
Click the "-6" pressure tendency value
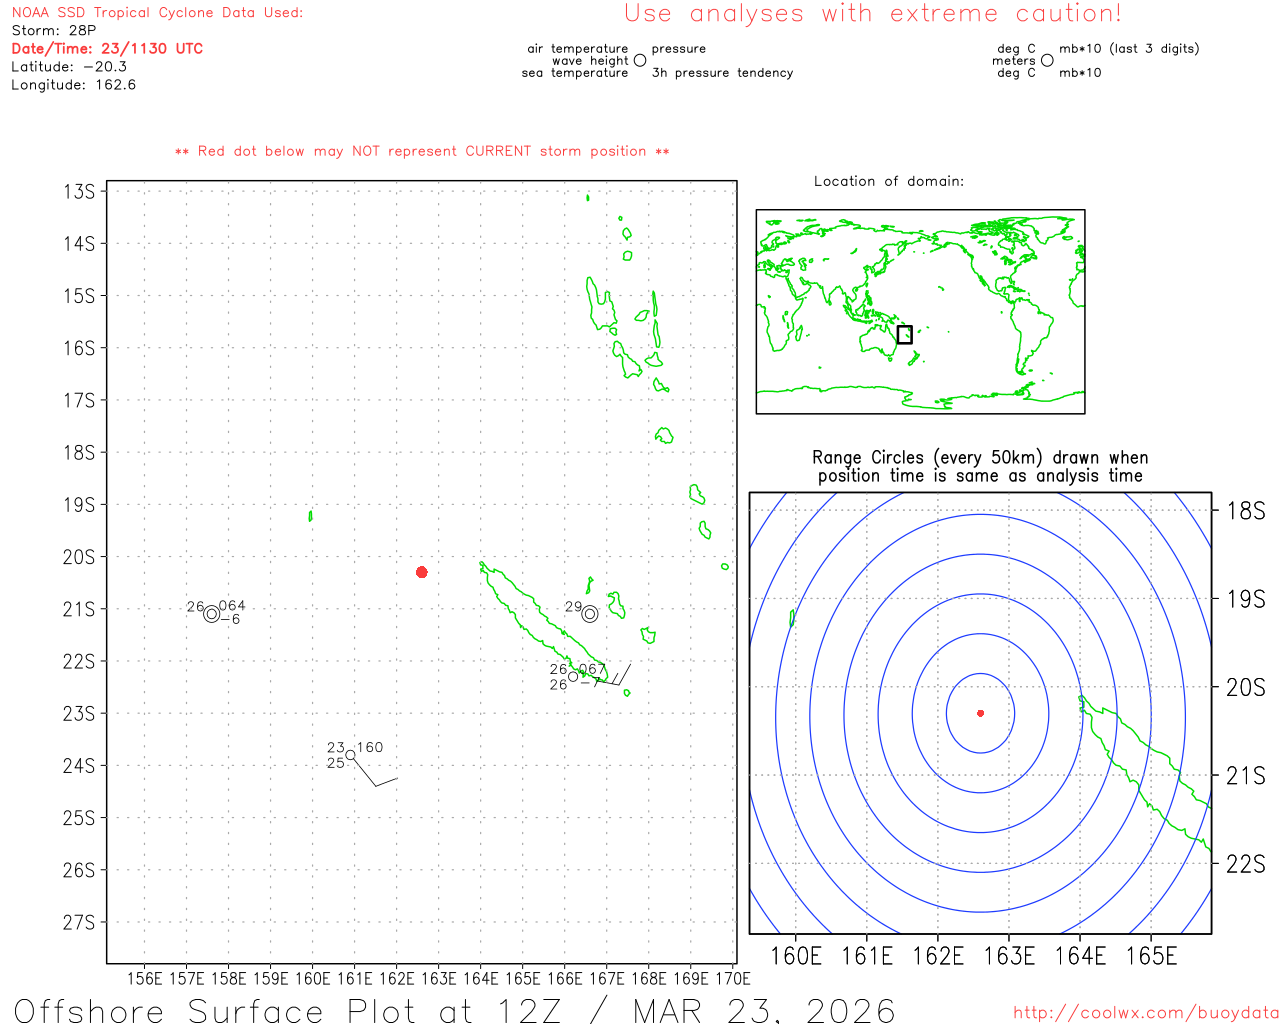230,620
